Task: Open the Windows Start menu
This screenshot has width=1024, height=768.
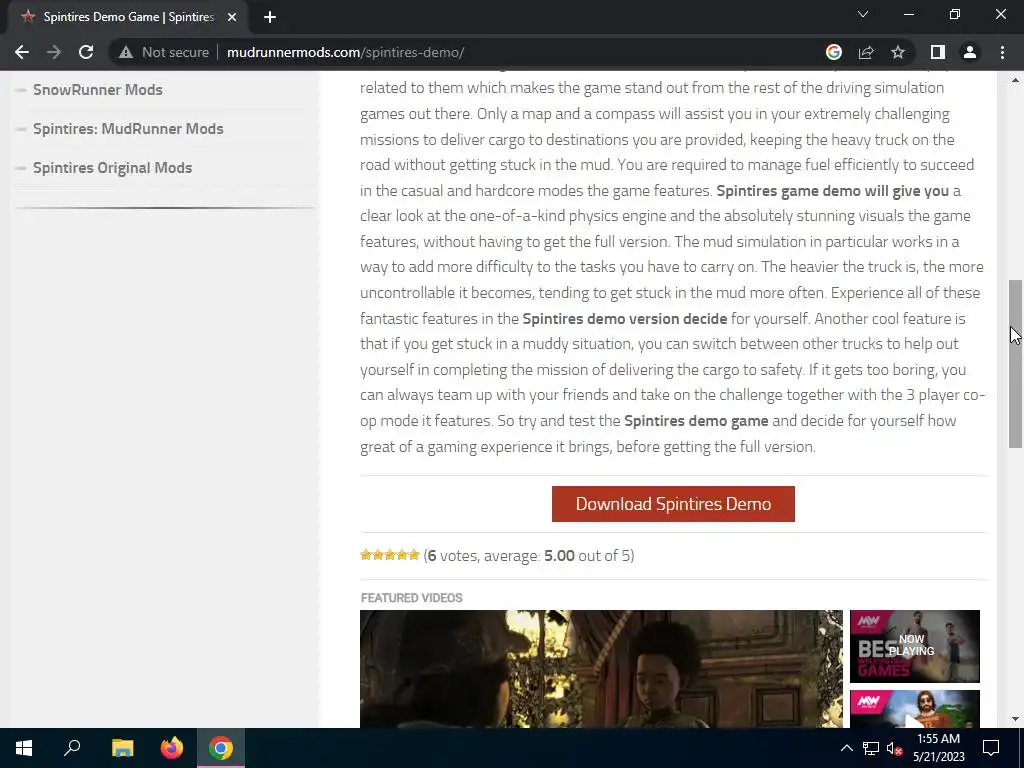Action: (x=24, y=748)
